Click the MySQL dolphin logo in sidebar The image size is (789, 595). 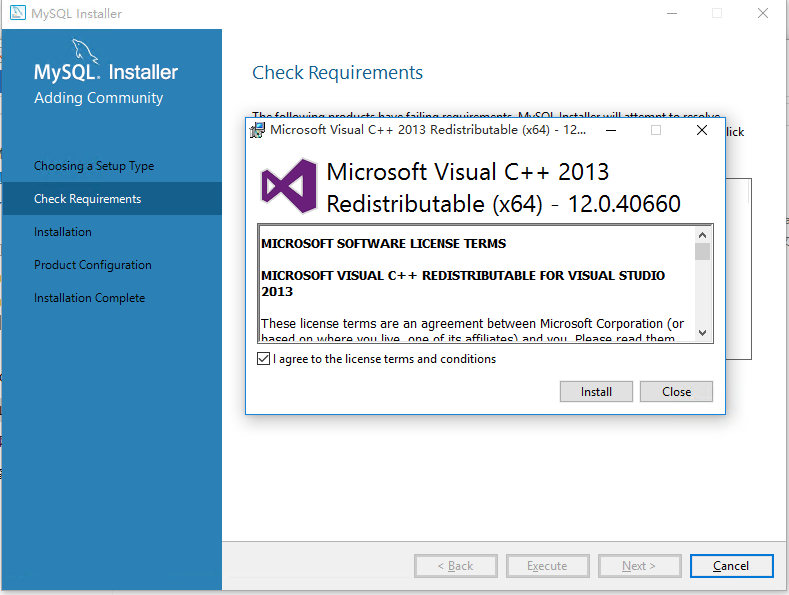point(85,51)
